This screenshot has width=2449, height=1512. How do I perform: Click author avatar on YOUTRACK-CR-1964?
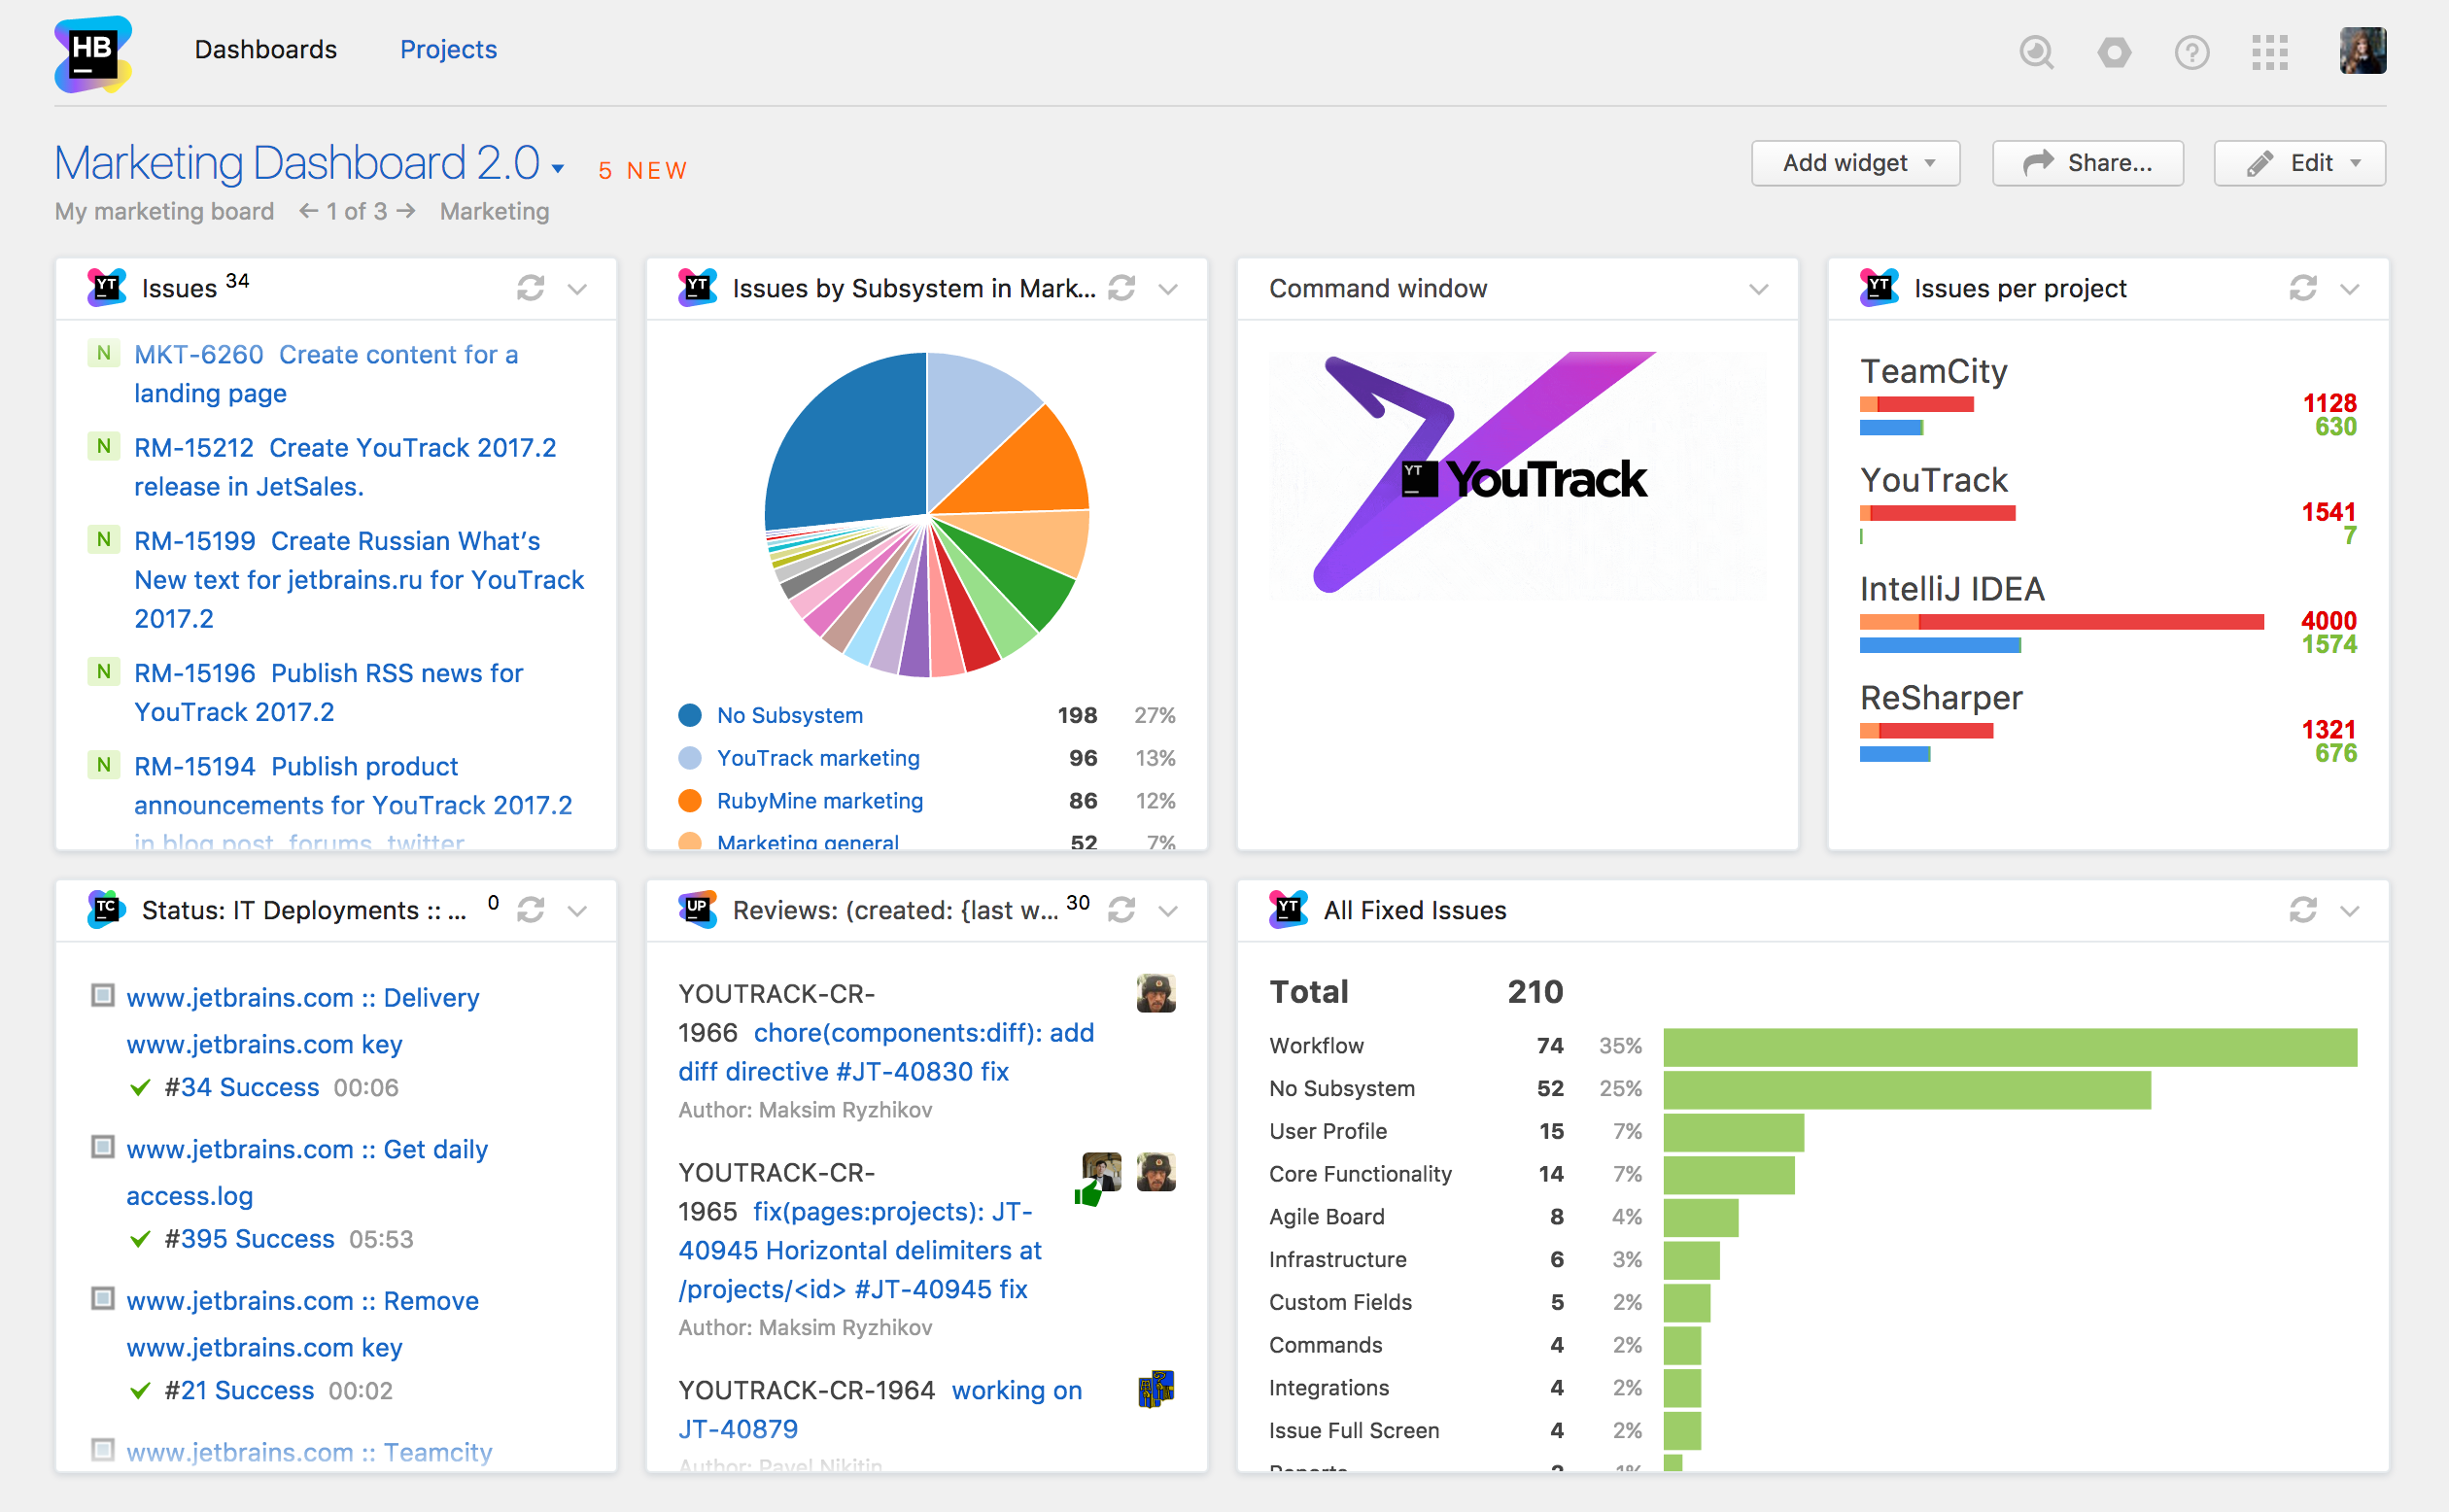1156,1389
